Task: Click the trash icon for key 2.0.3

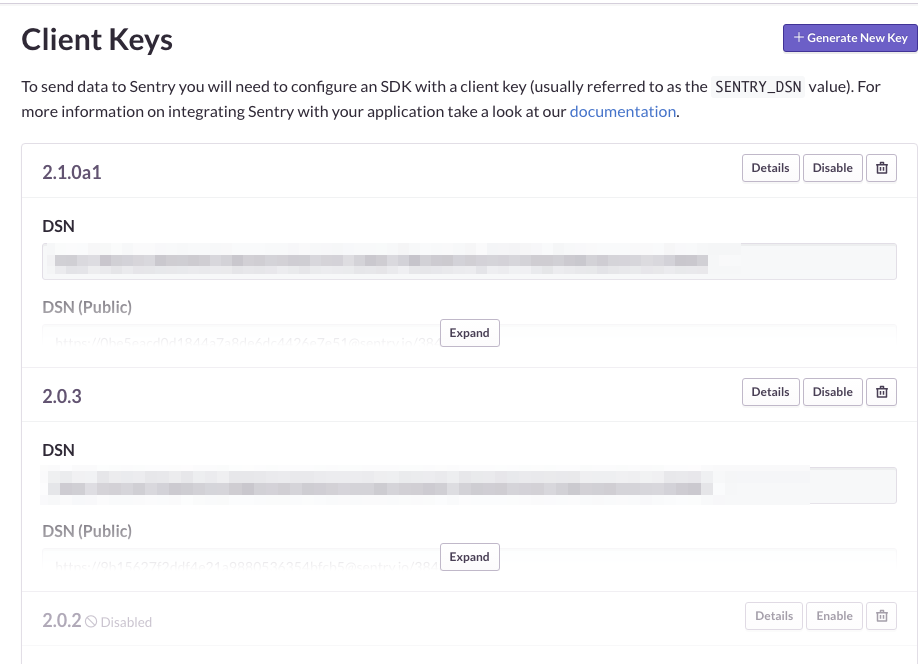Action: 881,391
